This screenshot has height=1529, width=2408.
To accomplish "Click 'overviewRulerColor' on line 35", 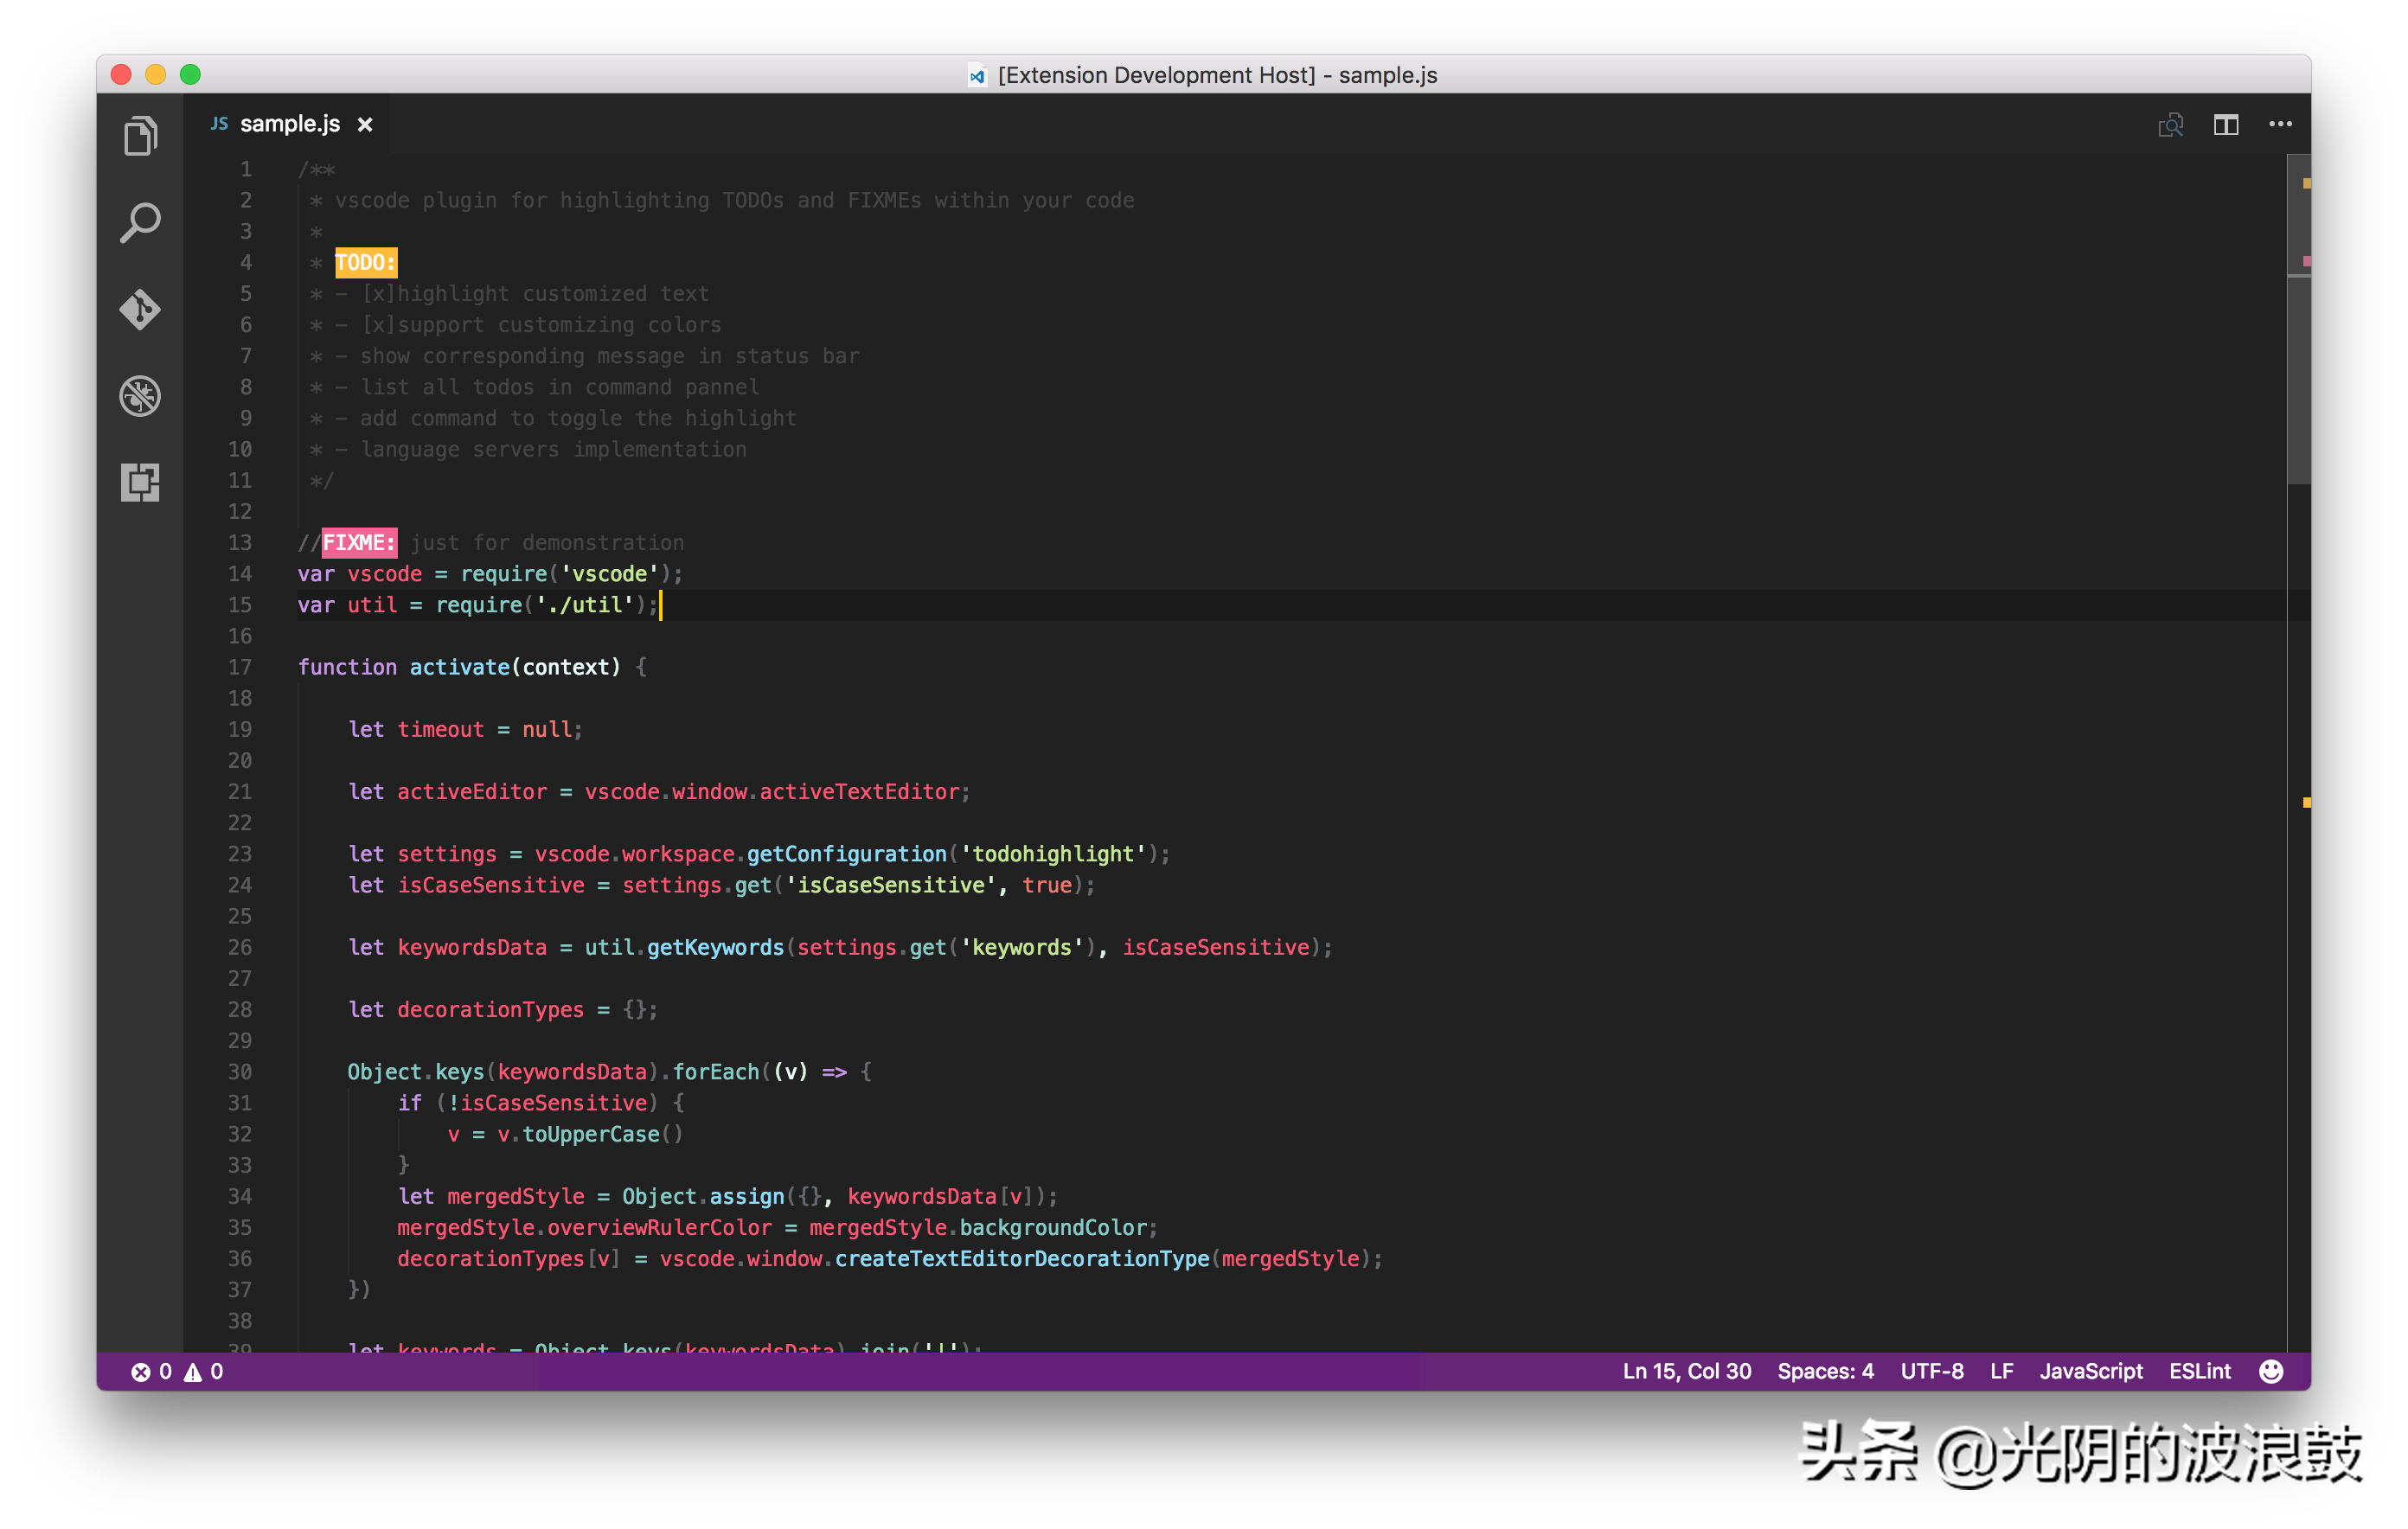I will pos(659,1228).
